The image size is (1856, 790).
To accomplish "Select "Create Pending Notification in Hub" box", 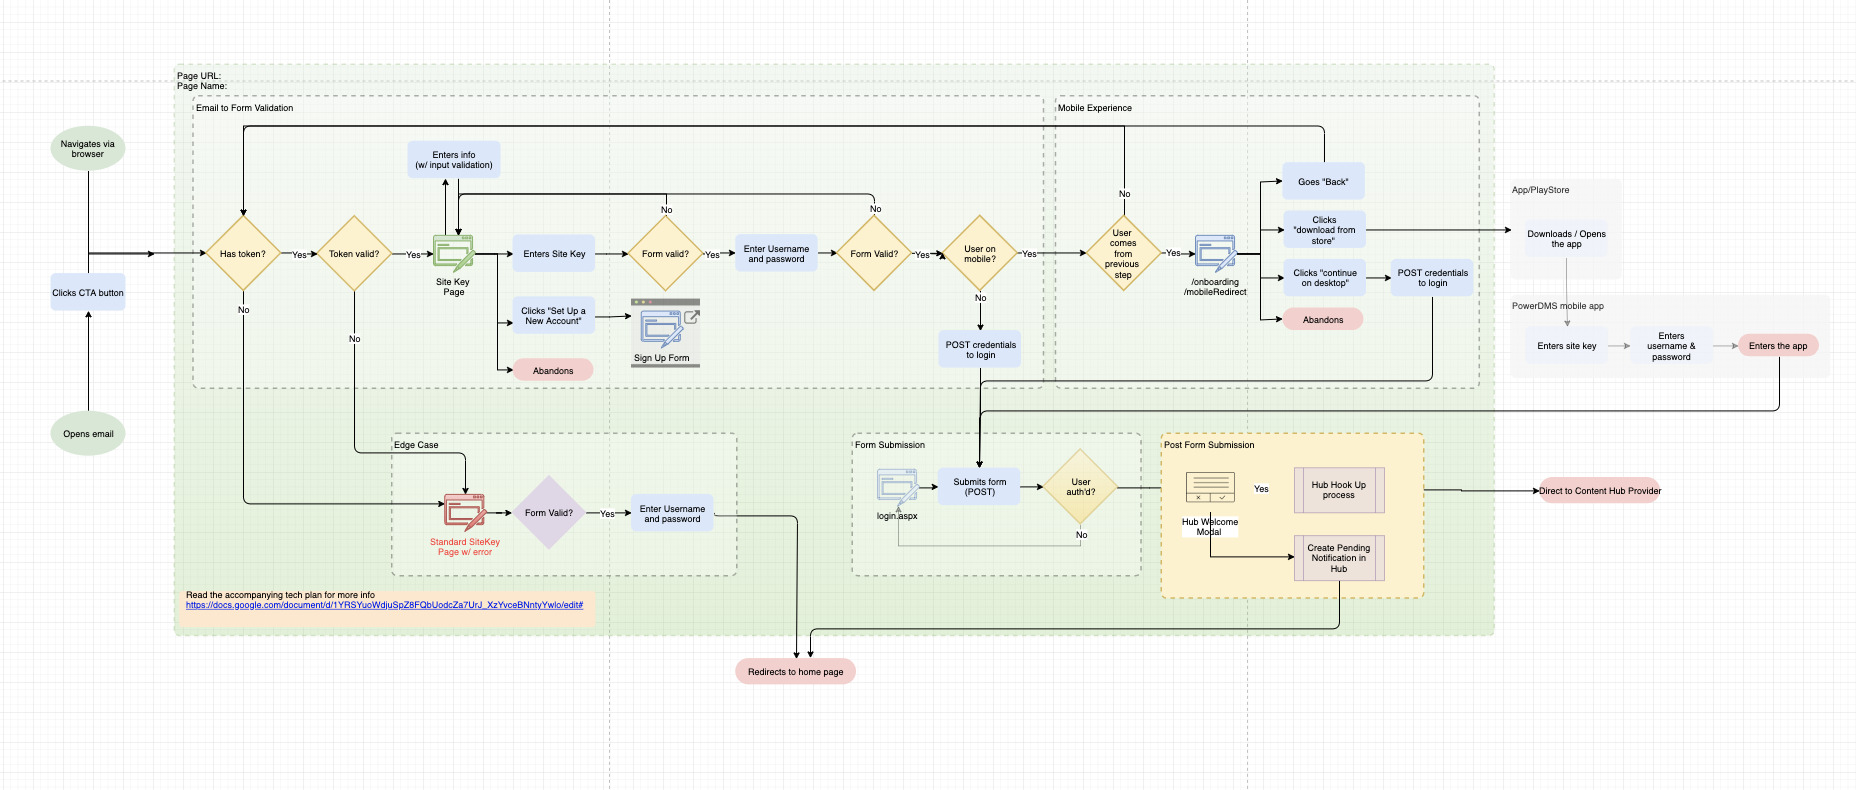I will (x=1339, y=558).
